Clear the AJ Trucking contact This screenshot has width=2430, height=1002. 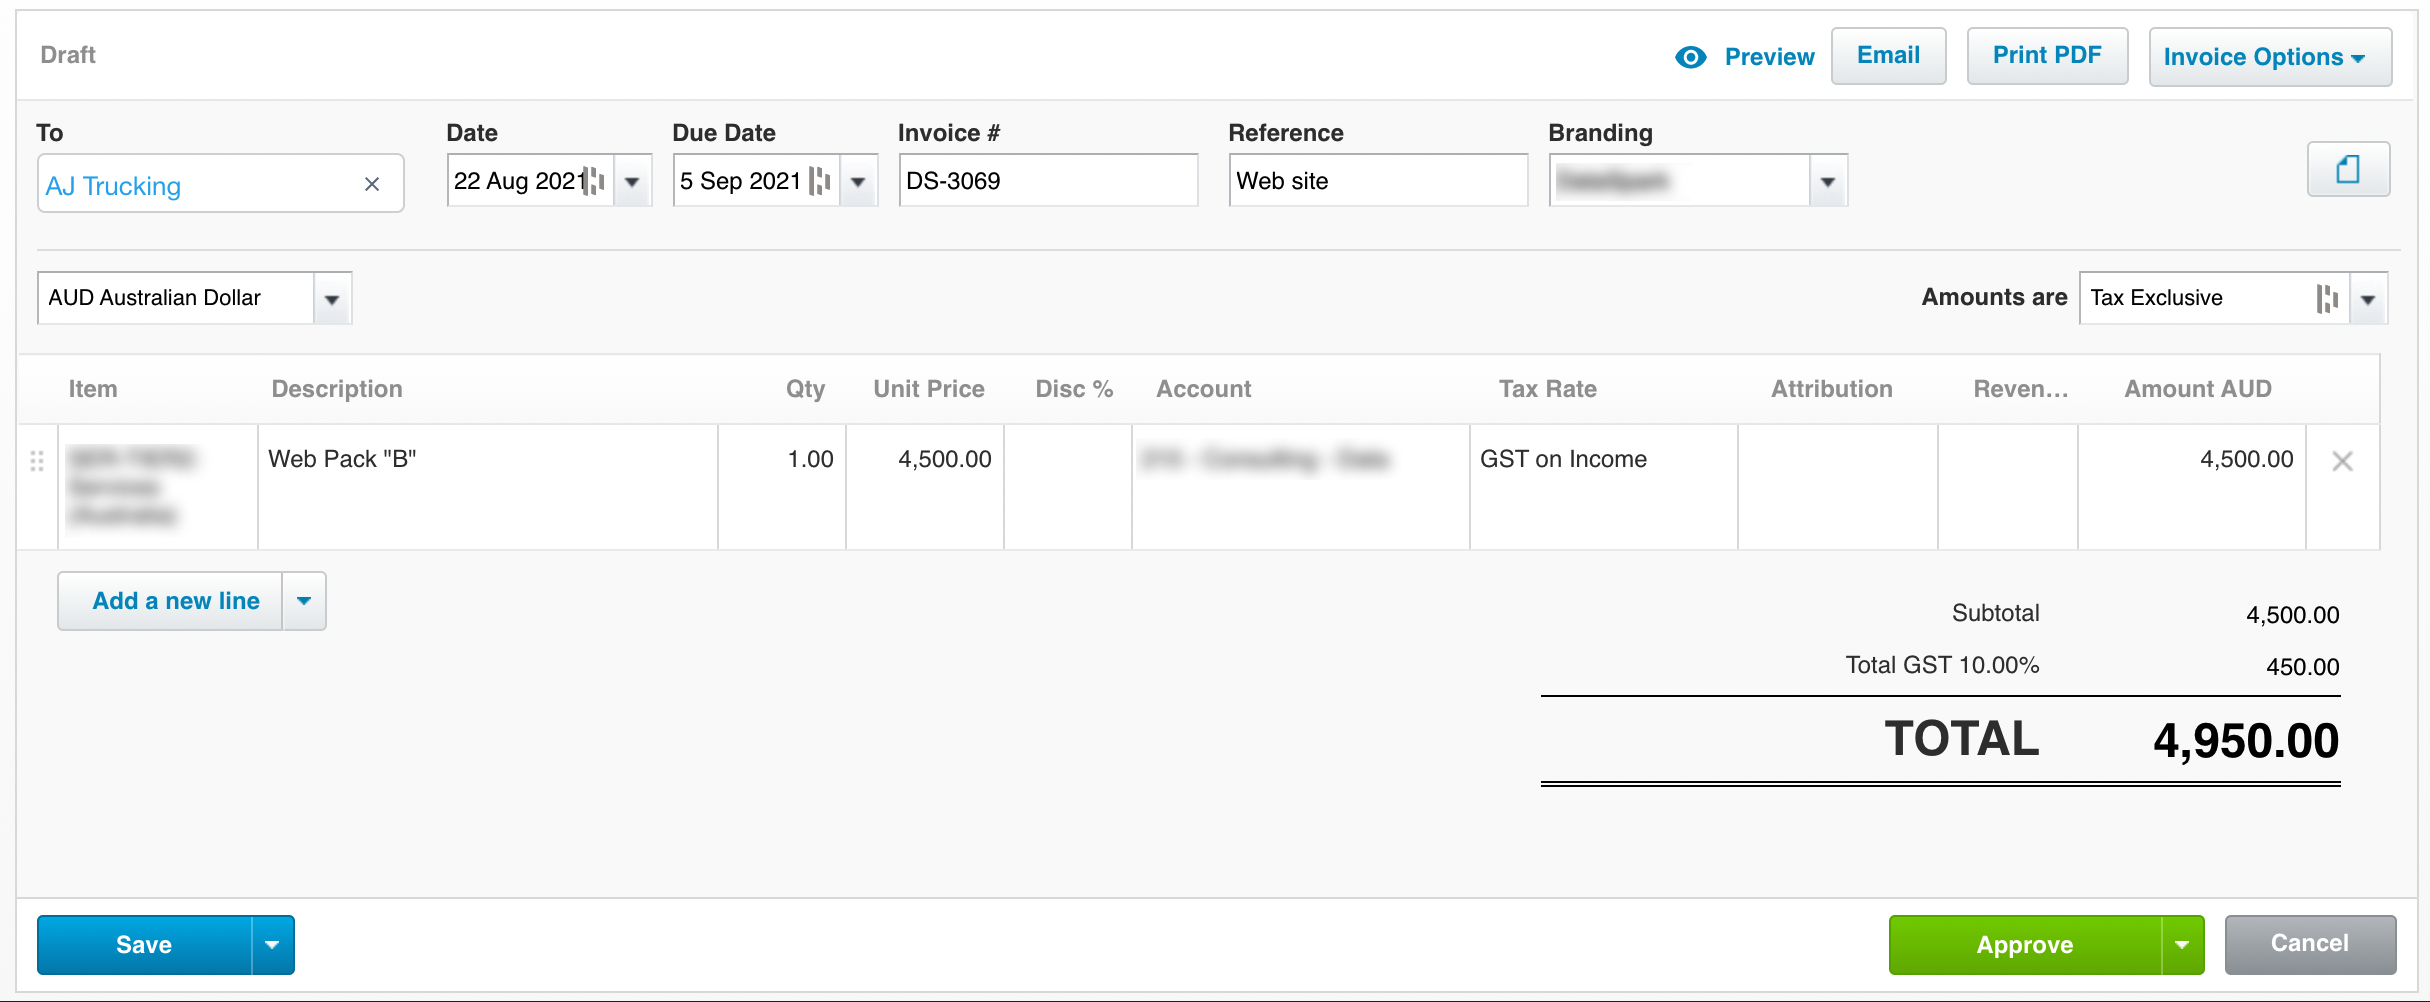pyautogui.click(x=371, y=184)
